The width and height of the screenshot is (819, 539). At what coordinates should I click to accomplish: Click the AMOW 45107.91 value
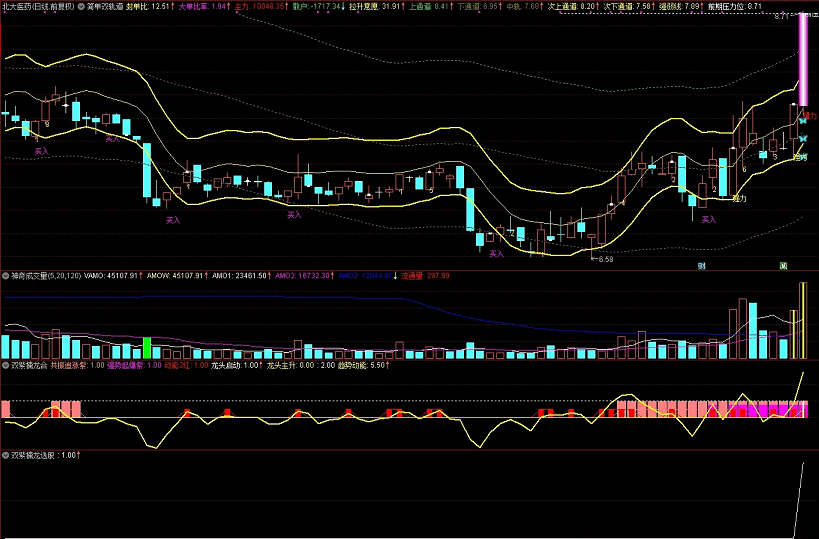click(177, 276)
